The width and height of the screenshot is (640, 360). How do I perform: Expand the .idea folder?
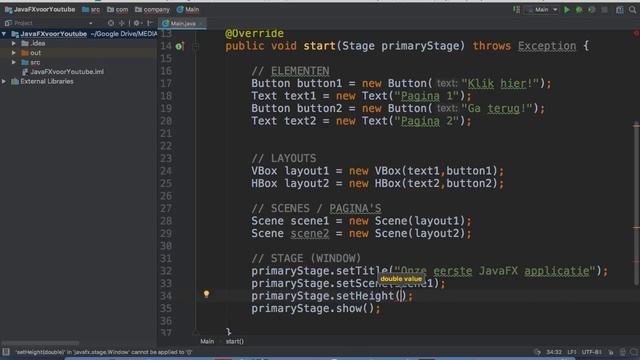pos(14,43)
